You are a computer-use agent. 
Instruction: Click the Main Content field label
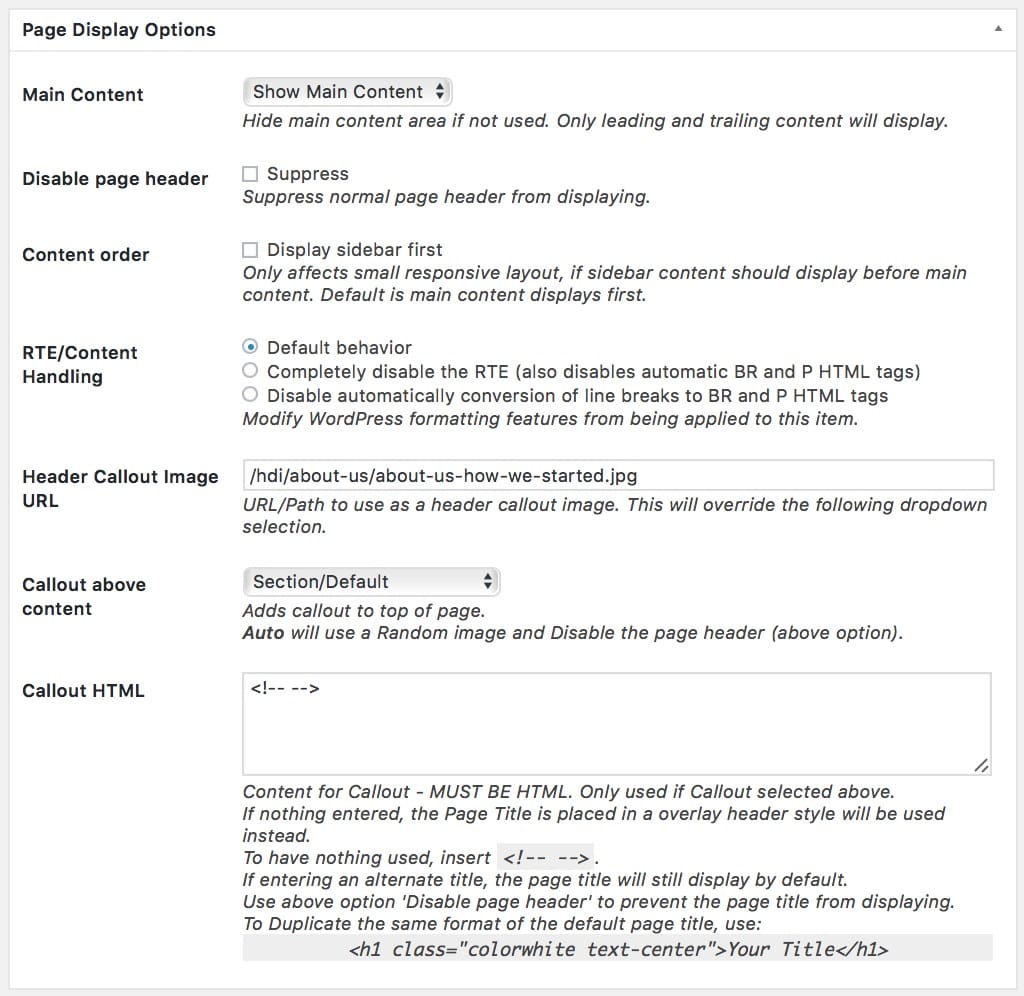(83, 95)
